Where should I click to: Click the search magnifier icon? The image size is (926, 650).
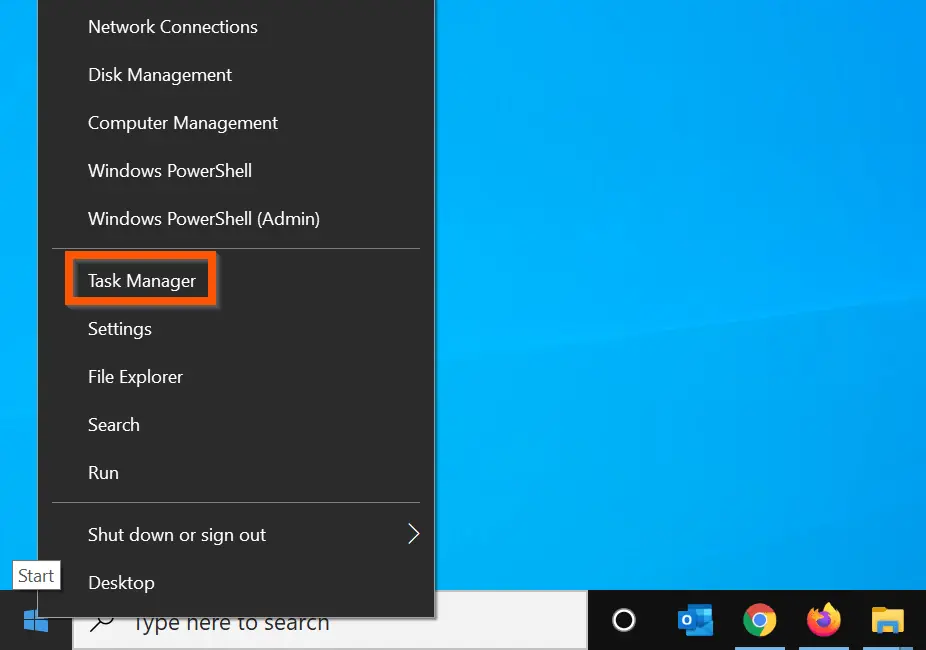(101, 621)
